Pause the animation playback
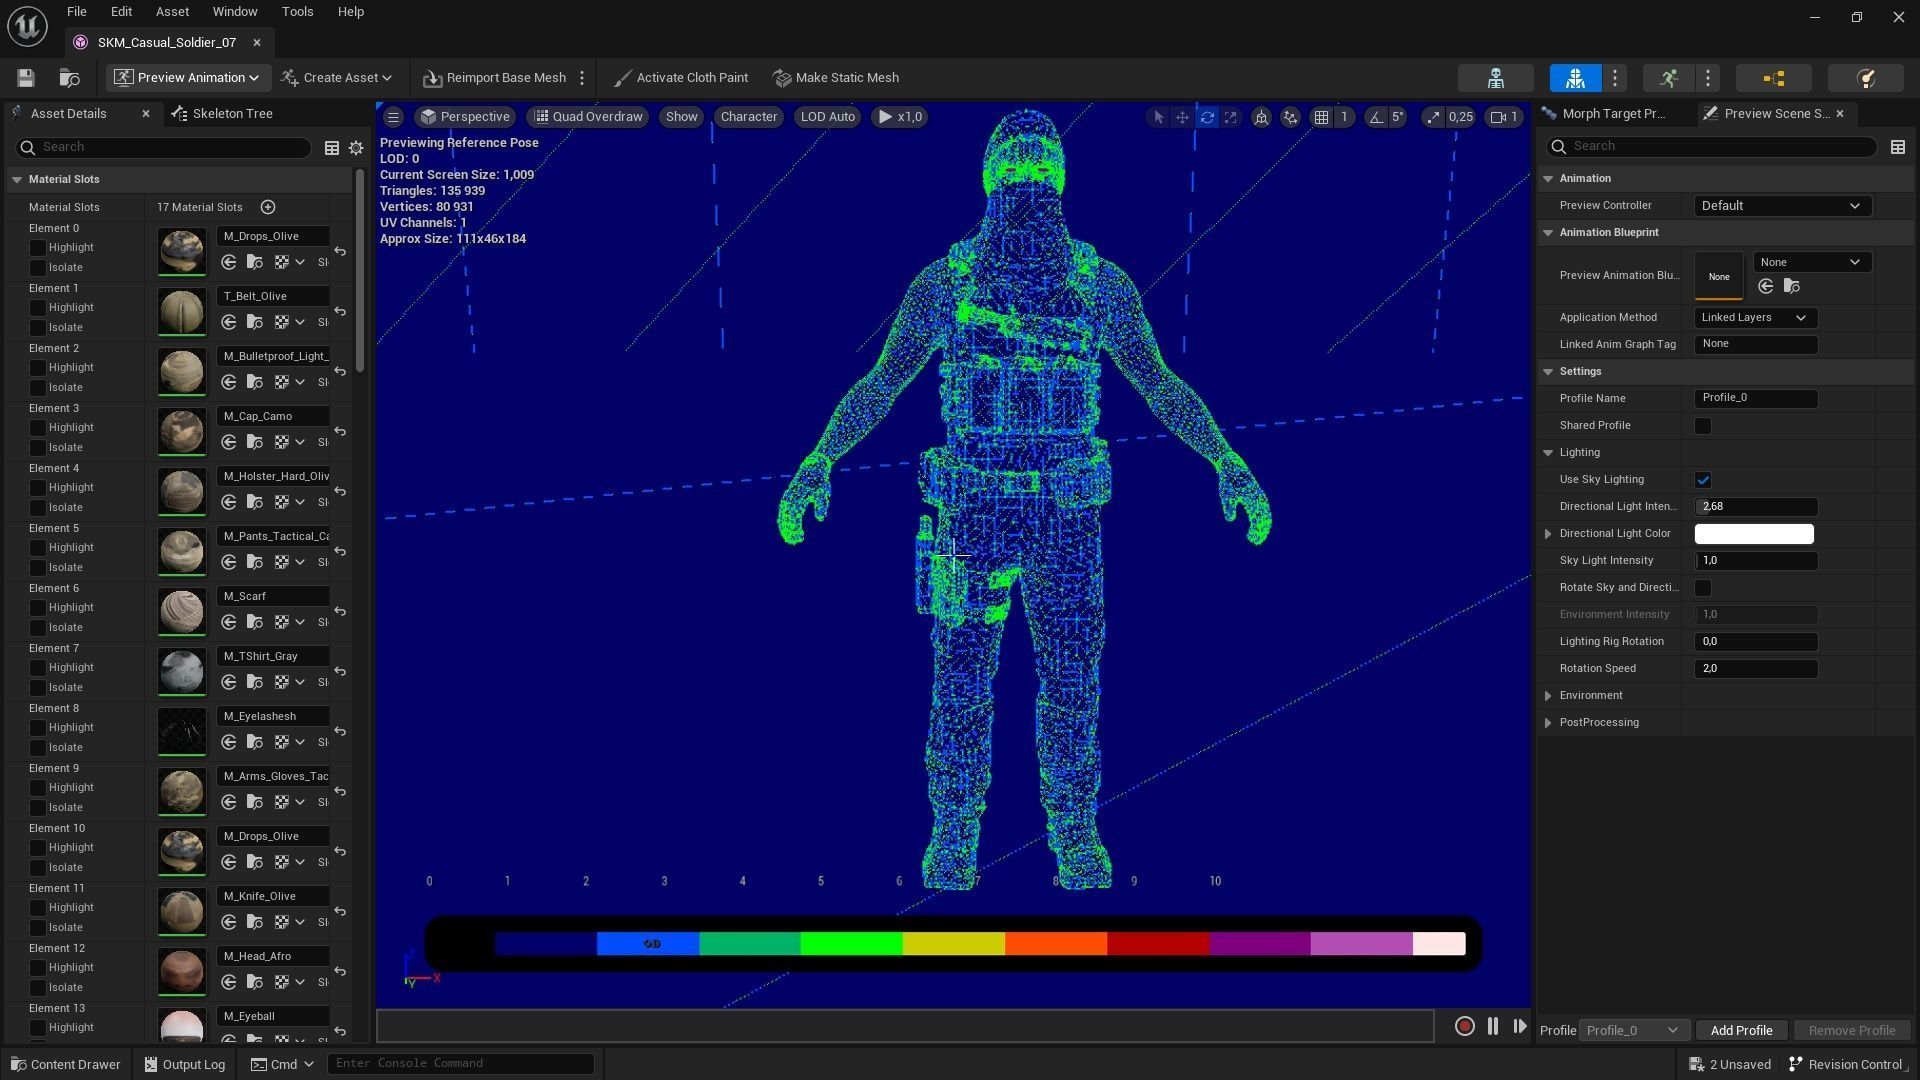Screen dimensions: 1920x1080 point(1492,1026)
